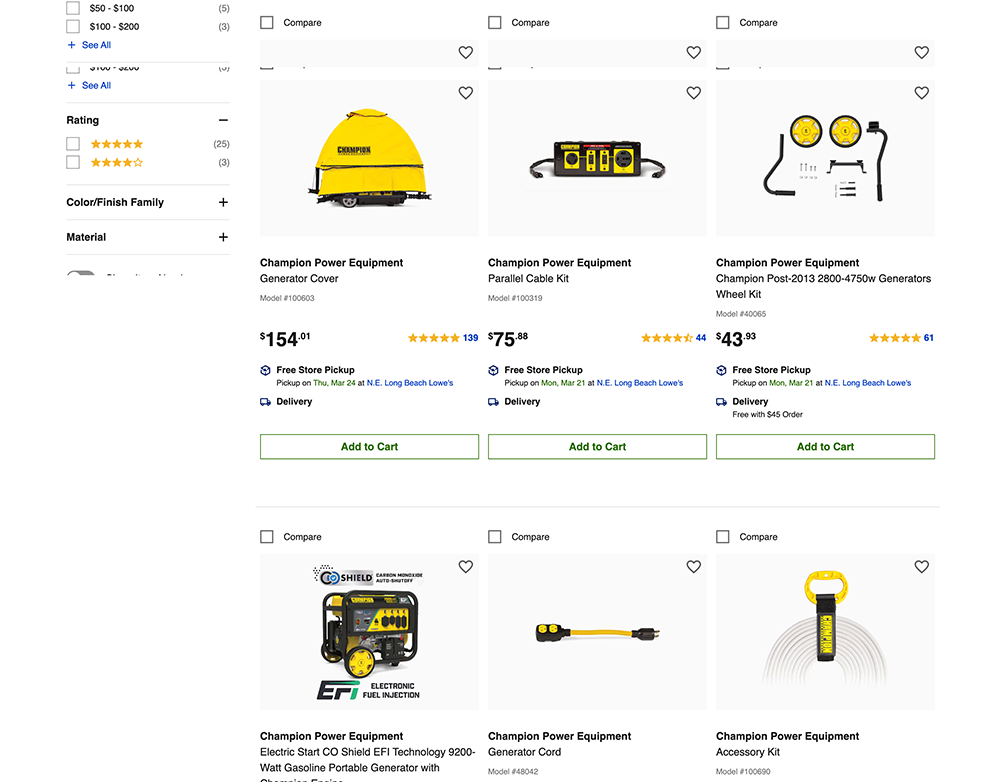Add Parallel Cable Kit to cart
The width and height of the screenshot is (1000, 782).
pyautogui.click(x=598, y=446)
